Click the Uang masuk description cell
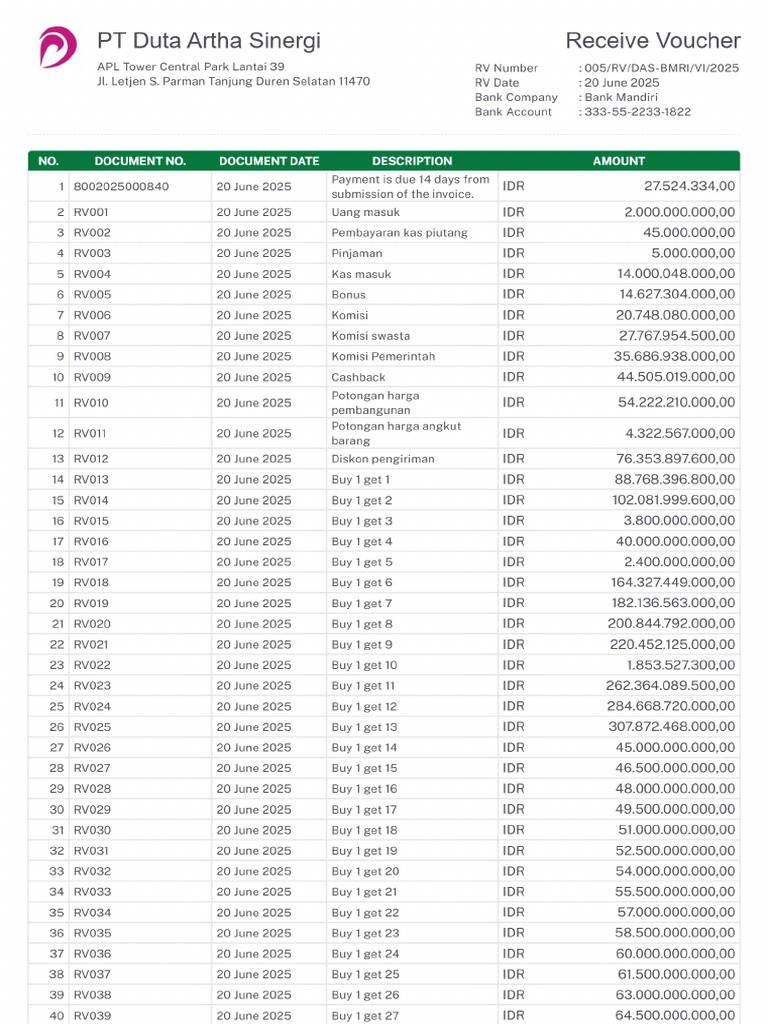768x1024 pixels. pyautogui.click(x=366, y=212)
